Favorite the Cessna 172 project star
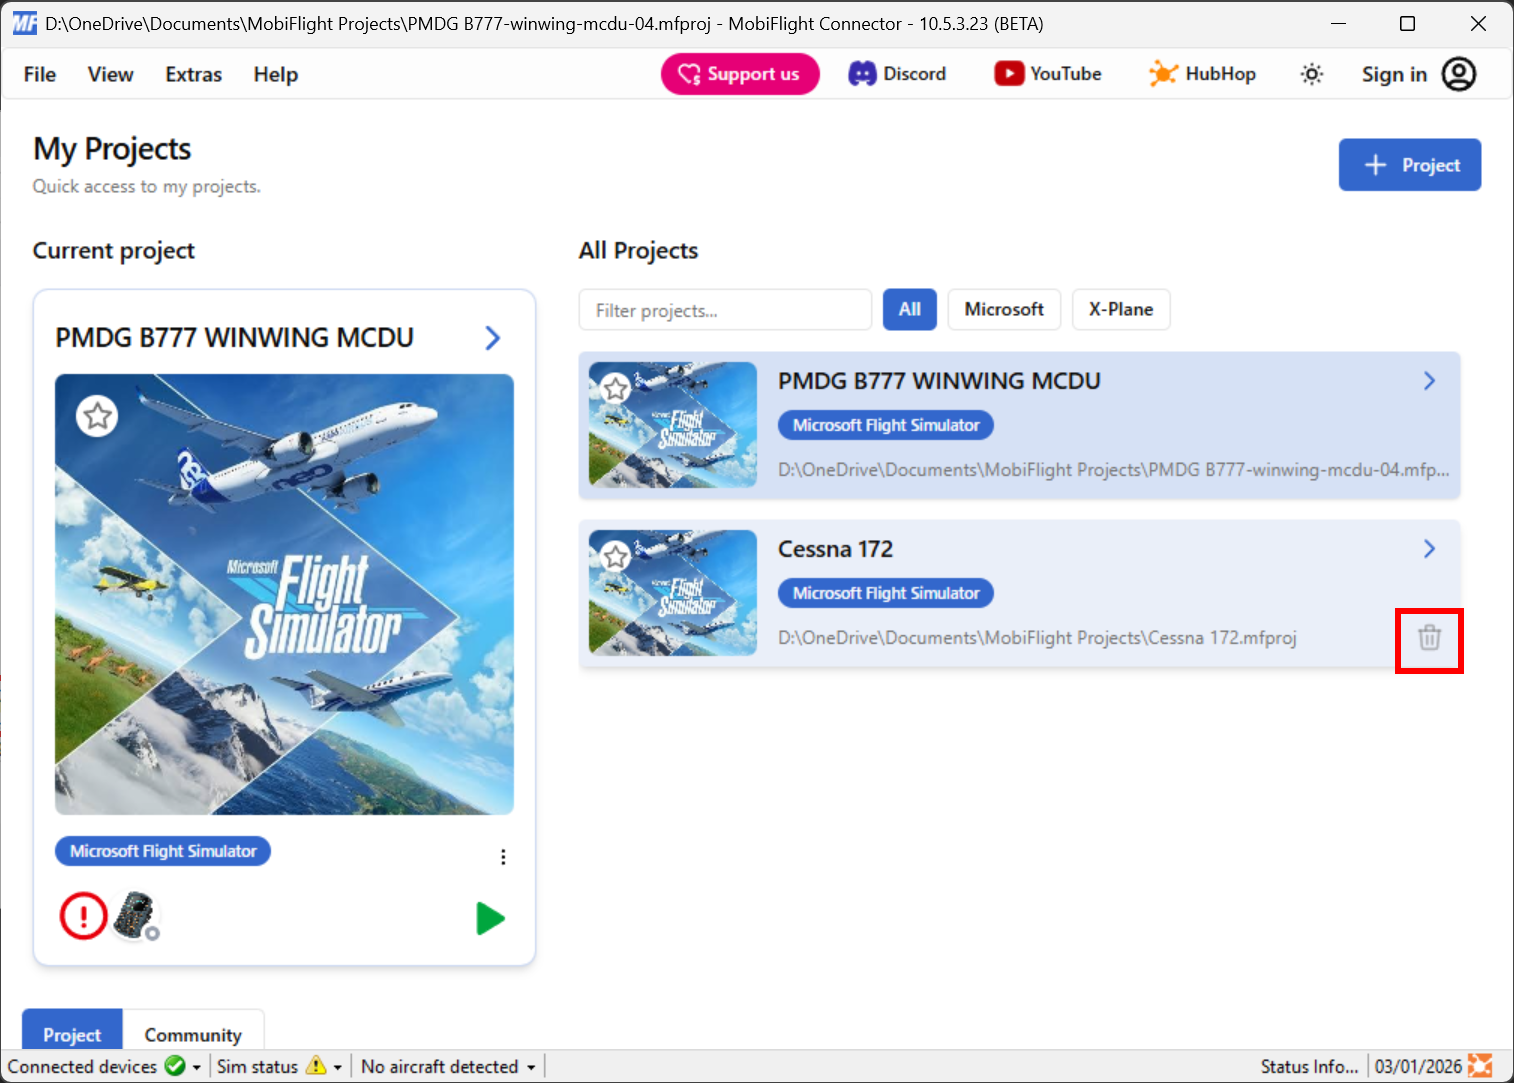 (x=616, y=555)
